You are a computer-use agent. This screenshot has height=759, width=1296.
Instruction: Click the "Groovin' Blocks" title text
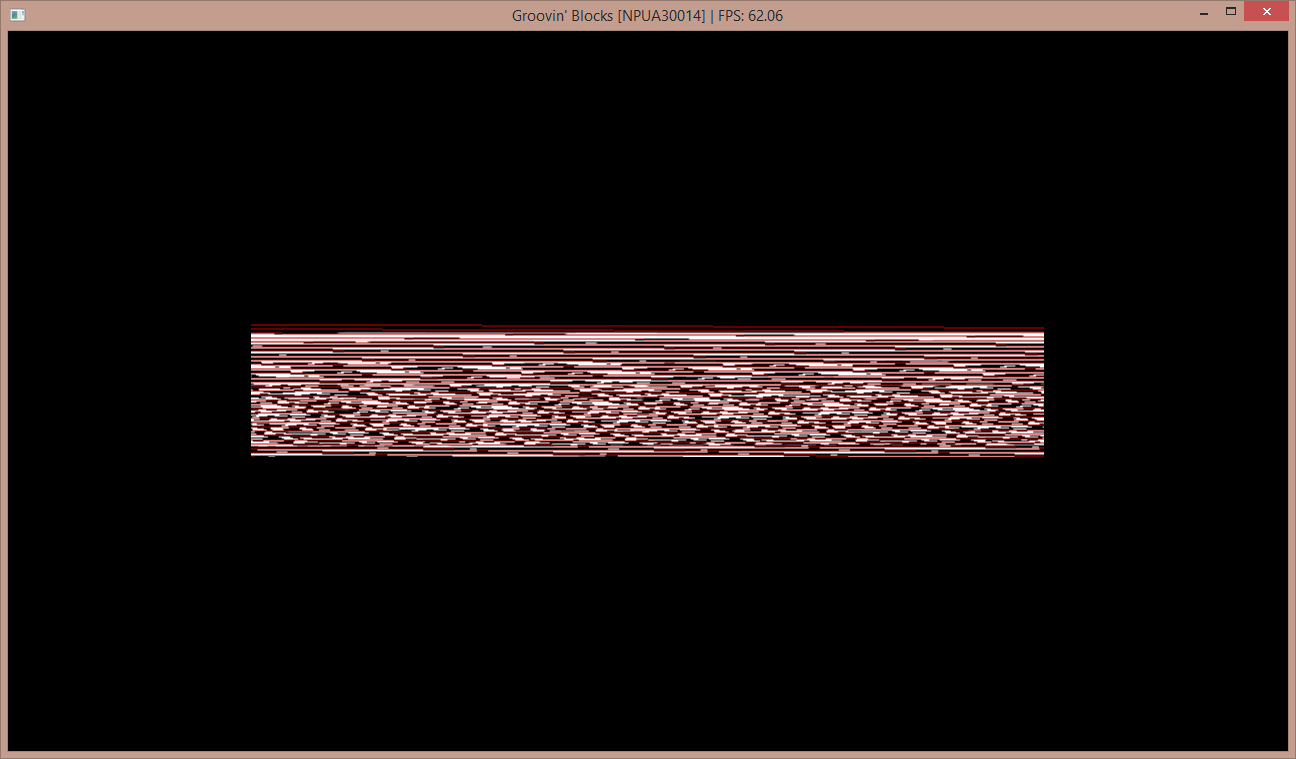click(x=562, y=16)
